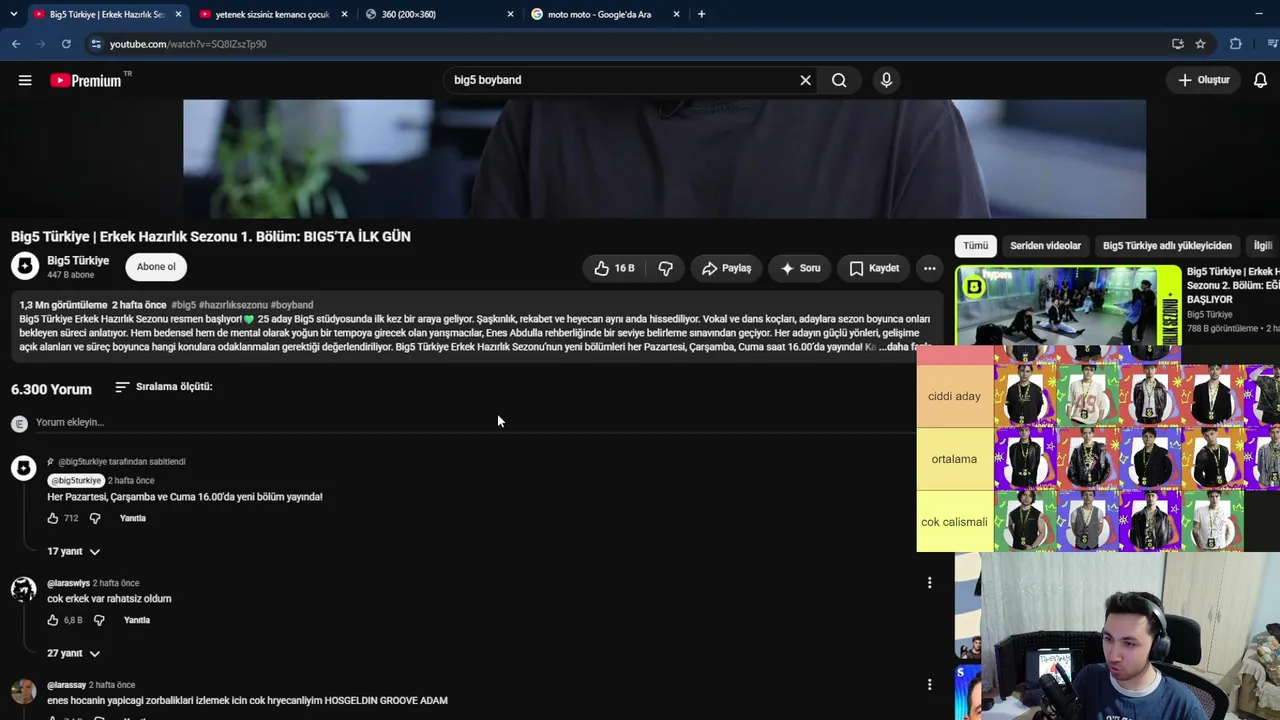Select the Seriden videolar chip
The height and width of the screenshot is (720, 1280).
pos(1045,245)
